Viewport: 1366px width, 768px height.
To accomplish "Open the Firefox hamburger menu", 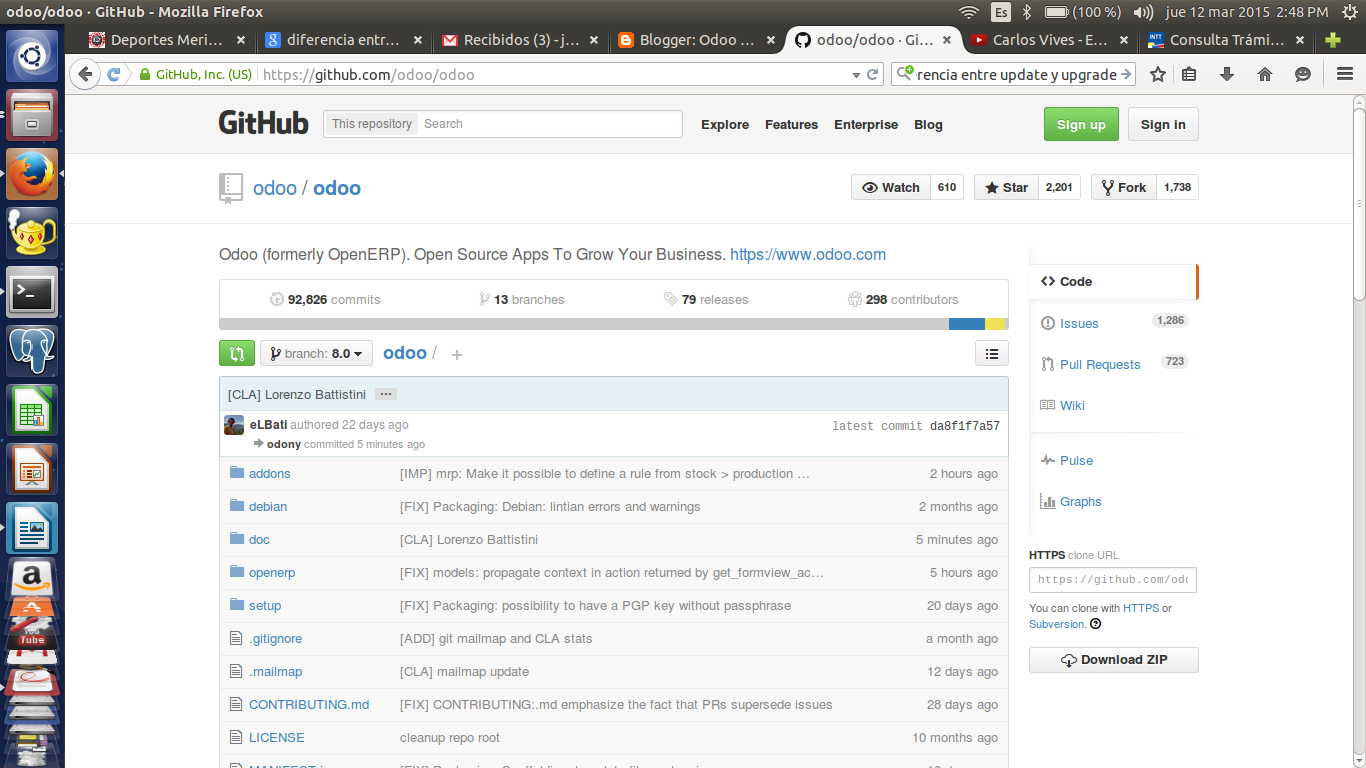I will coord(1344,74).
